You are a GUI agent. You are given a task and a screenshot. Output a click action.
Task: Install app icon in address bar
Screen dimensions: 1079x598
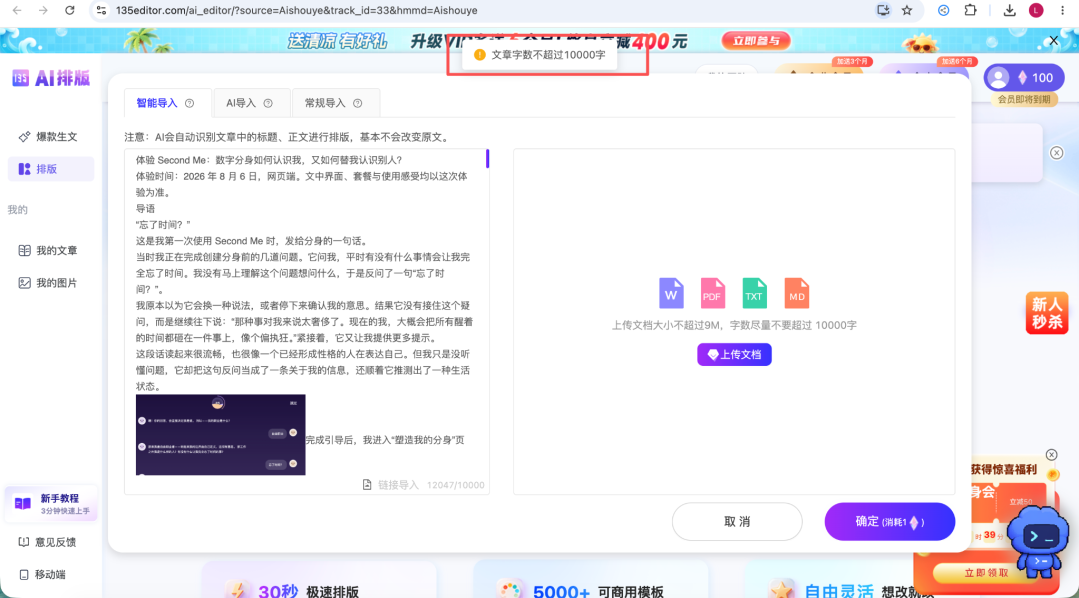click(883, 10)
